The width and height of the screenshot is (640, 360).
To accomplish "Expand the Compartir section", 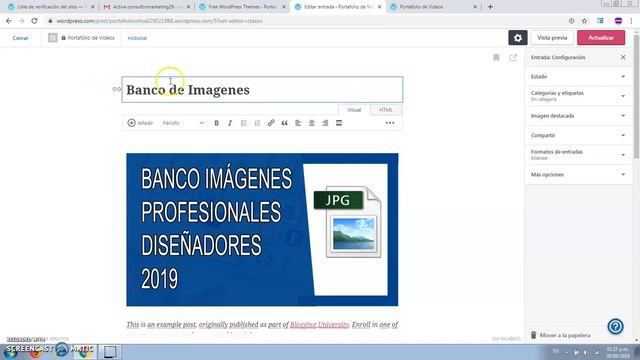I will (578, 135).
